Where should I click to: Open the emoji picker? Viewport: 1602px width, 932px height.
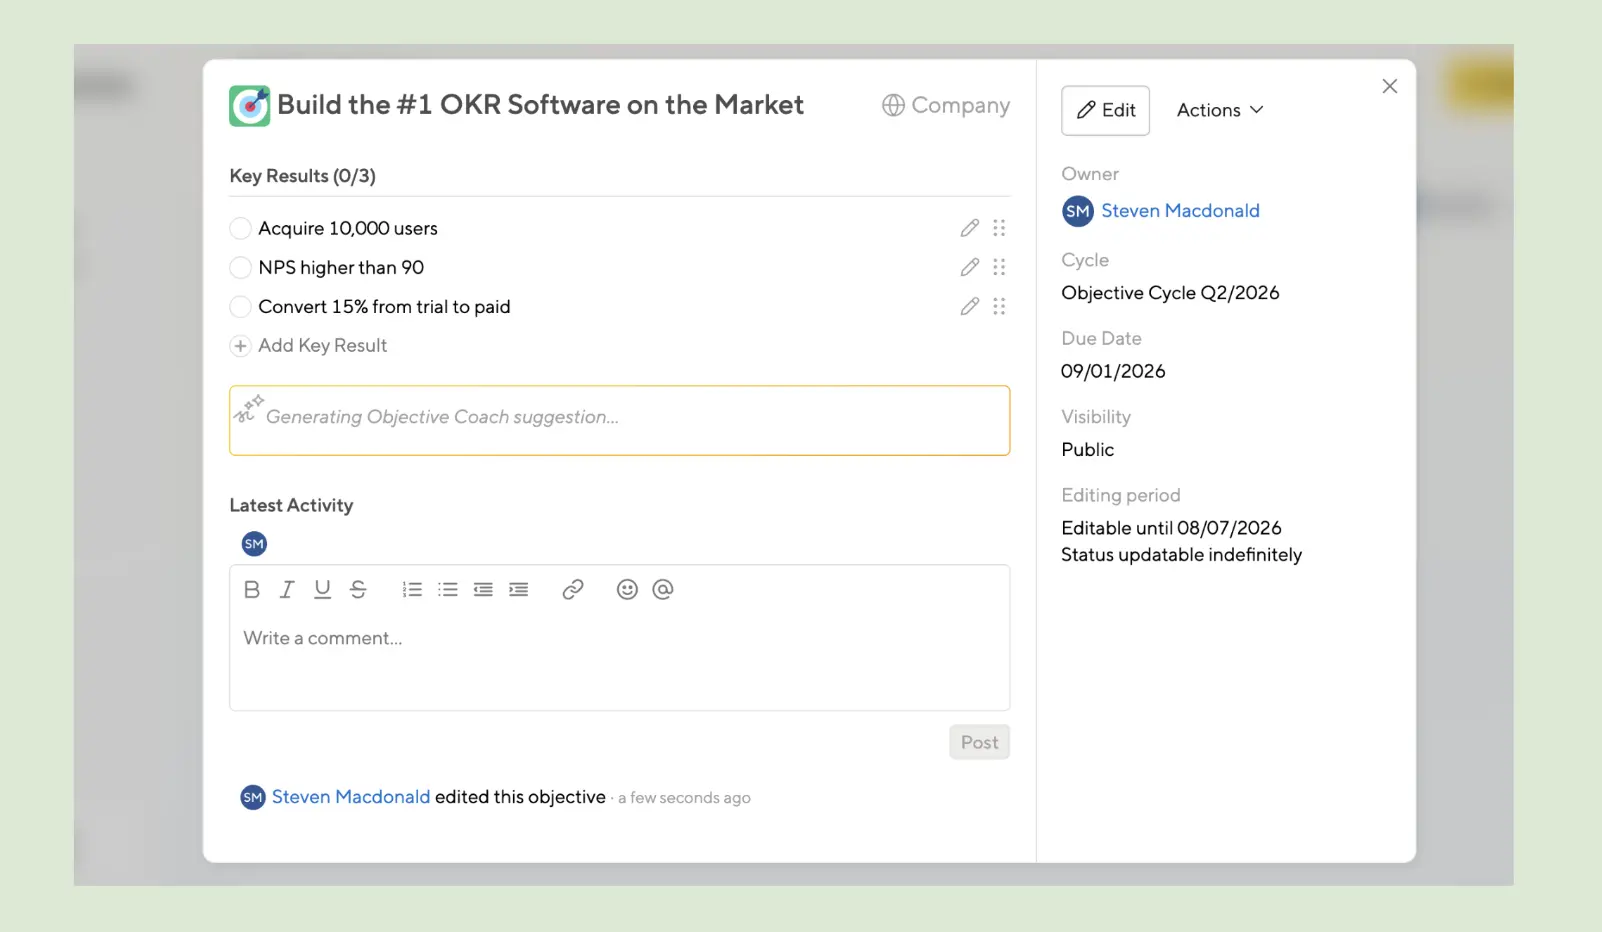(x=627, y=590)
